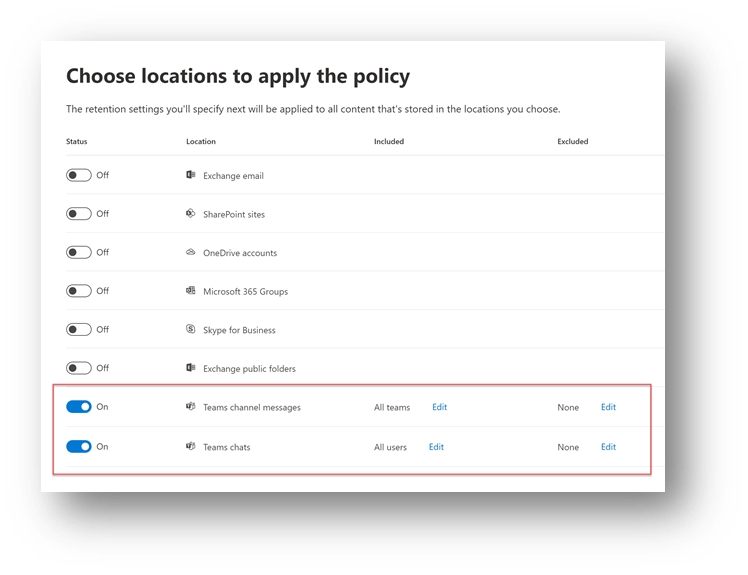748x575 pixels.
Task: Enable the Microsoft 365 Groups toggle
Action: click(x=79, y=291)
